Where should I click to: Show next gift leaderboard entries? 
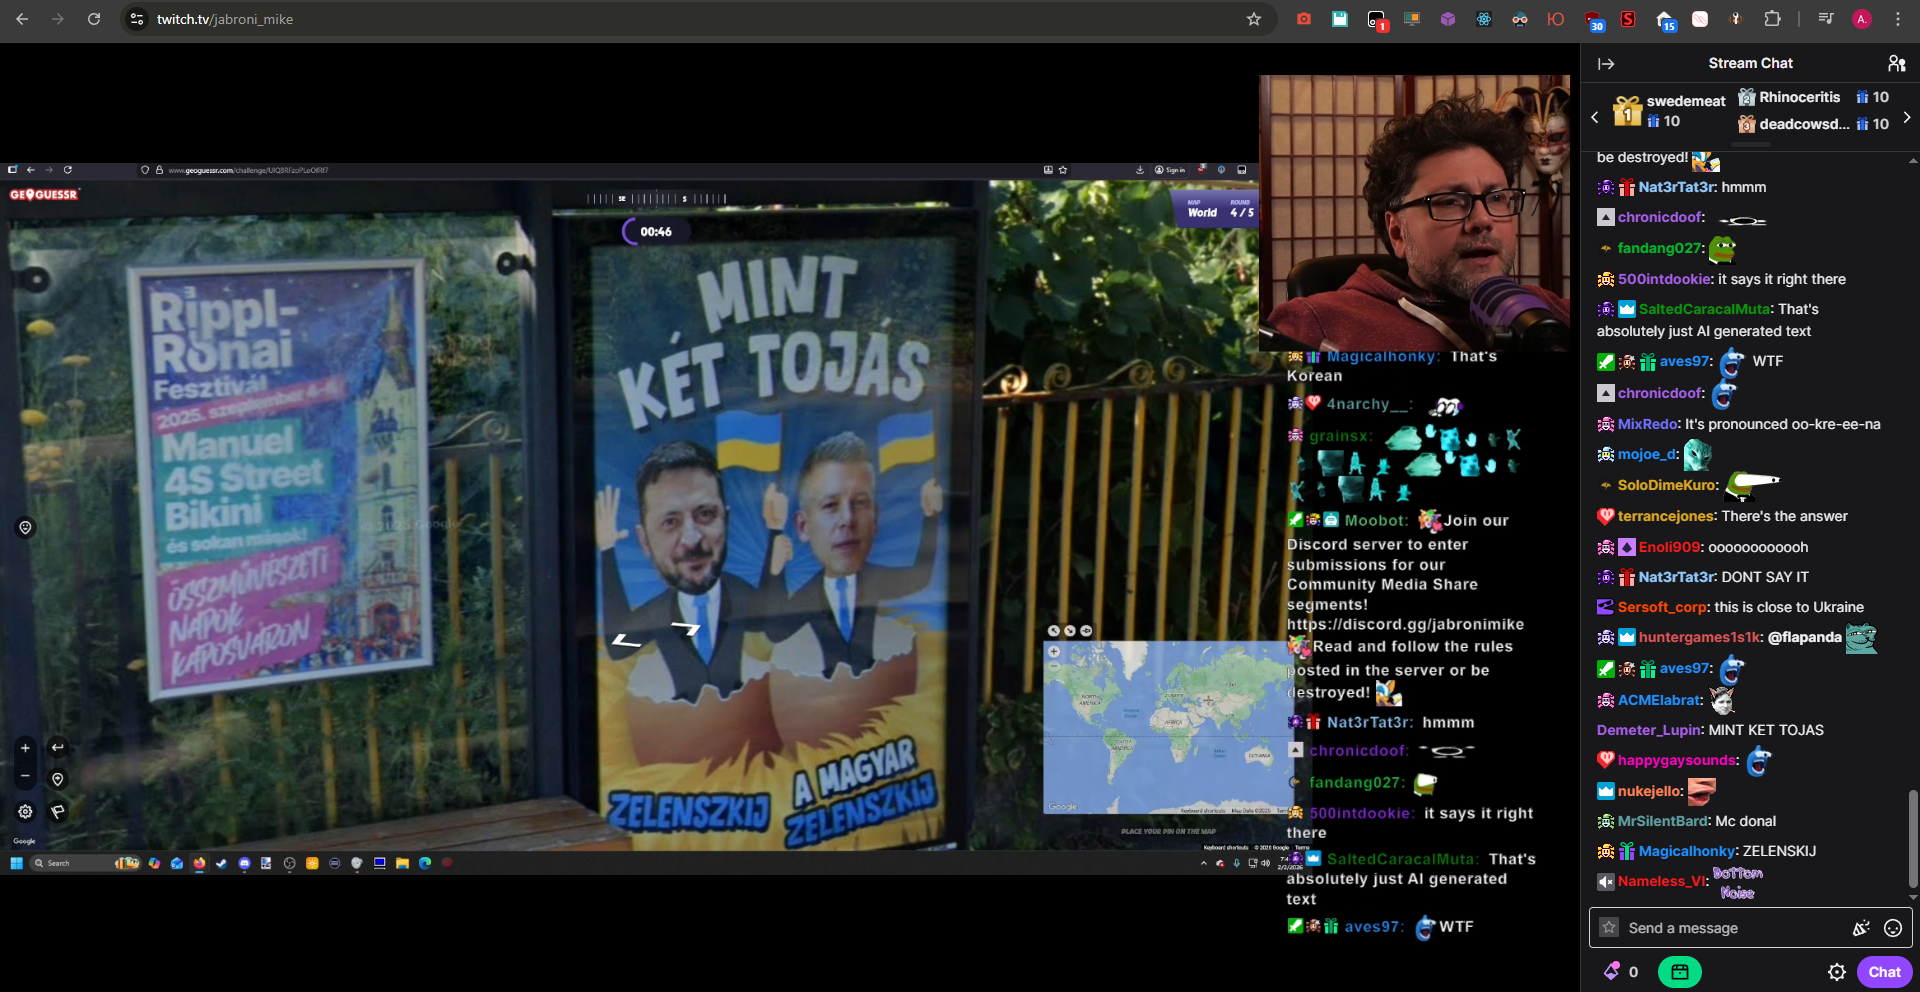pos(1906,117)
